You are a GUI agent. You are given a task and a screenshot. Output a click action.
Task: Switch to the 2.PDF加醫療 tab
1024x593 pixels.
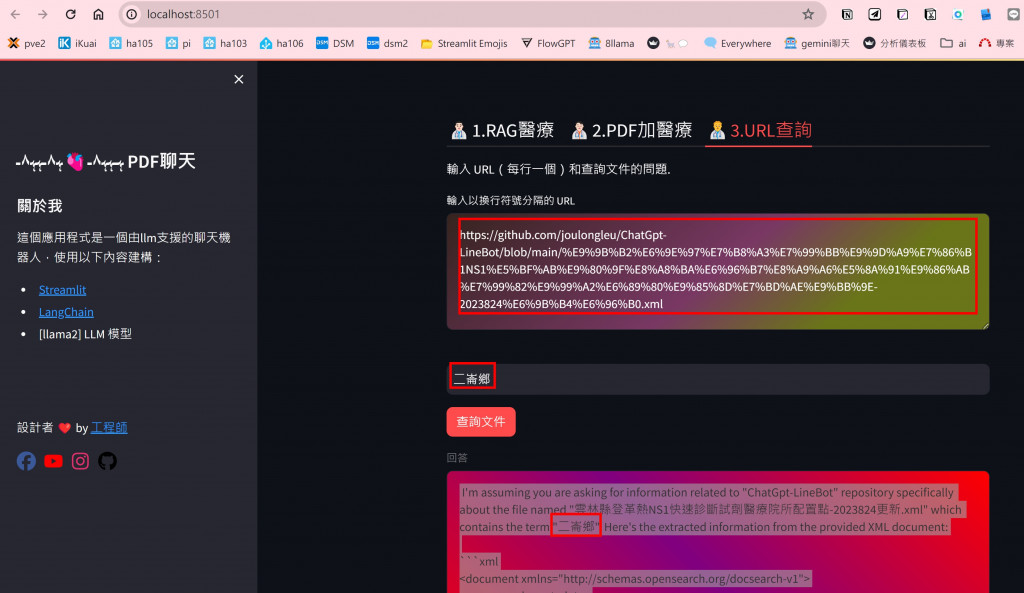[632, 131]
